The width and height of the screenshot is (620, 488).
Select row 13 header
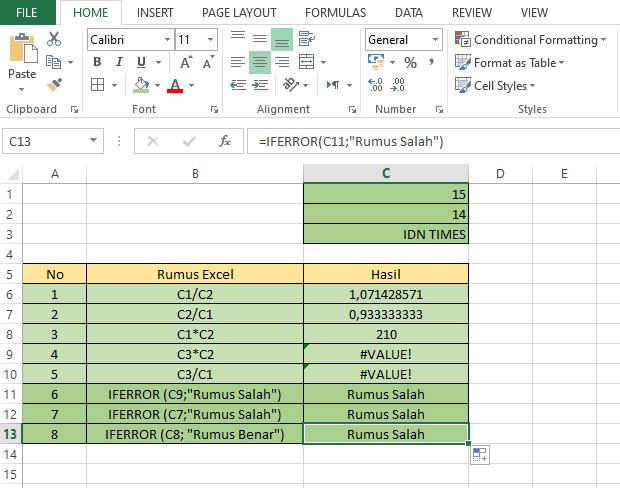[11, 434]
